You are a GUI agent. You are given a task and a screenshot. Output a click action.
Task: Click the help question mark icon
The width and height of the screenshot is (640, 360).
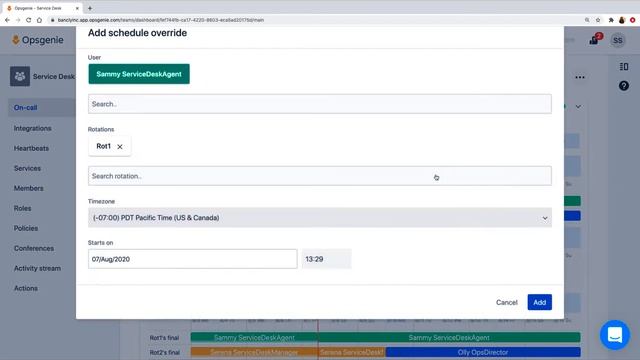pos(623,86)
